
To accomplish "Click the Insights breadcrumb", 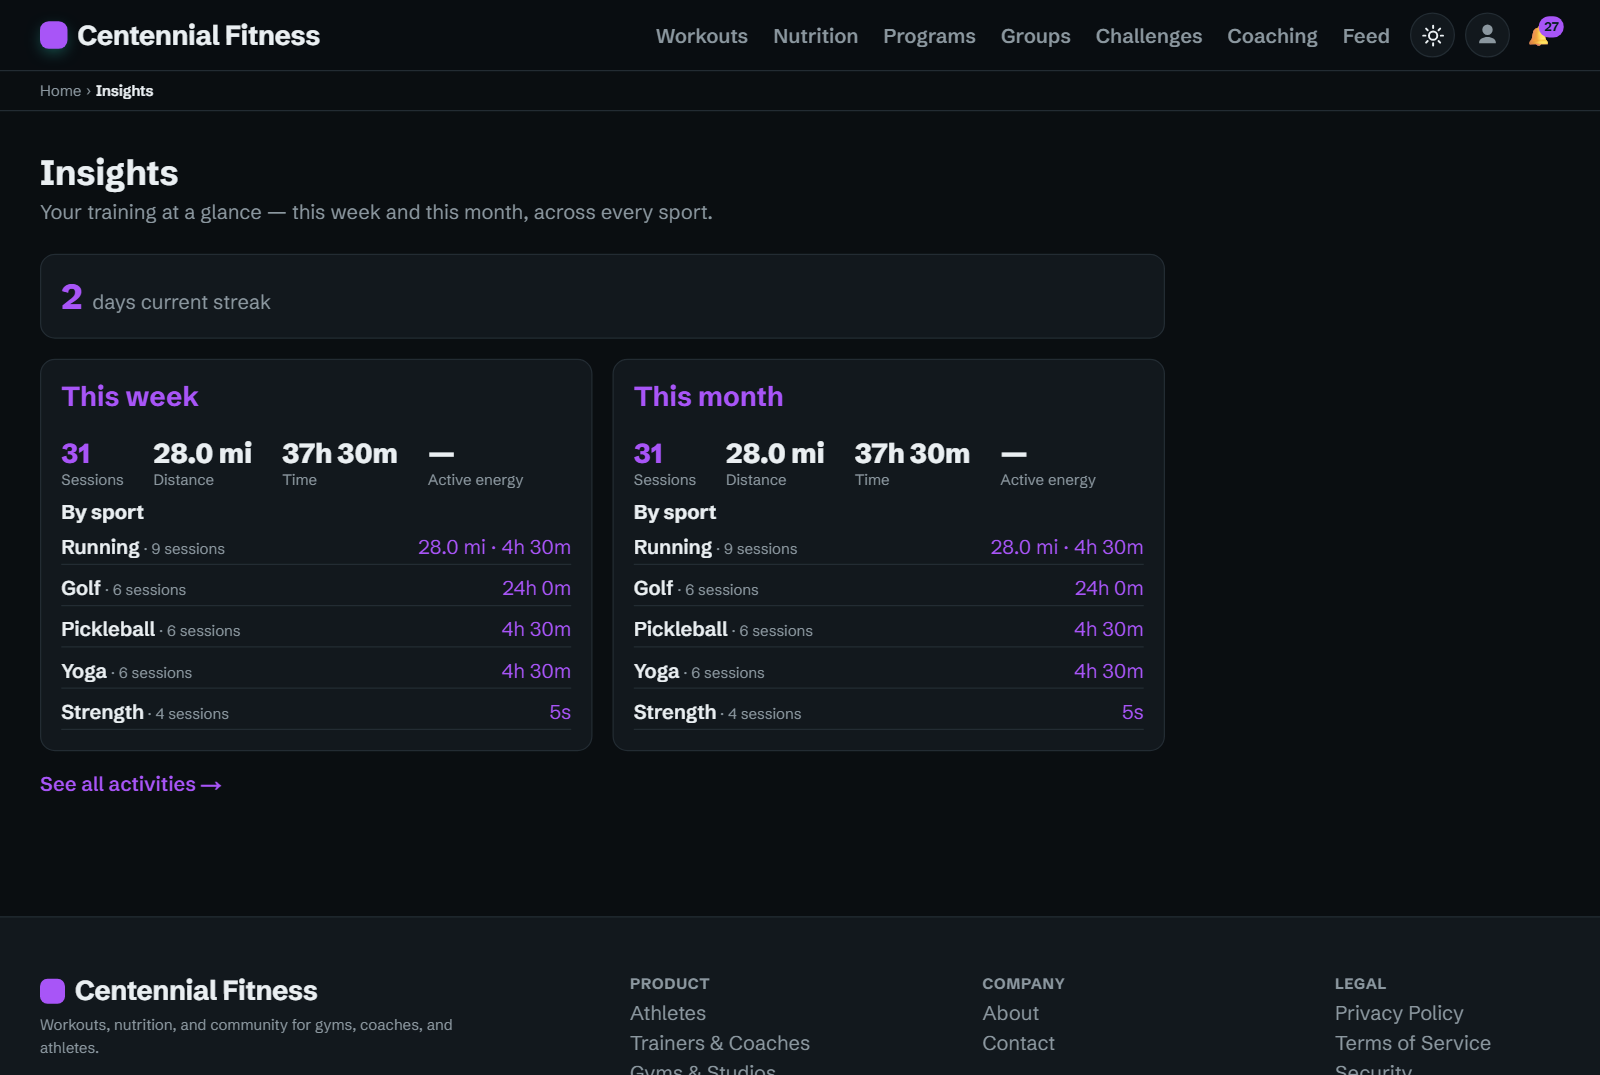I will [x=124, y=91].
